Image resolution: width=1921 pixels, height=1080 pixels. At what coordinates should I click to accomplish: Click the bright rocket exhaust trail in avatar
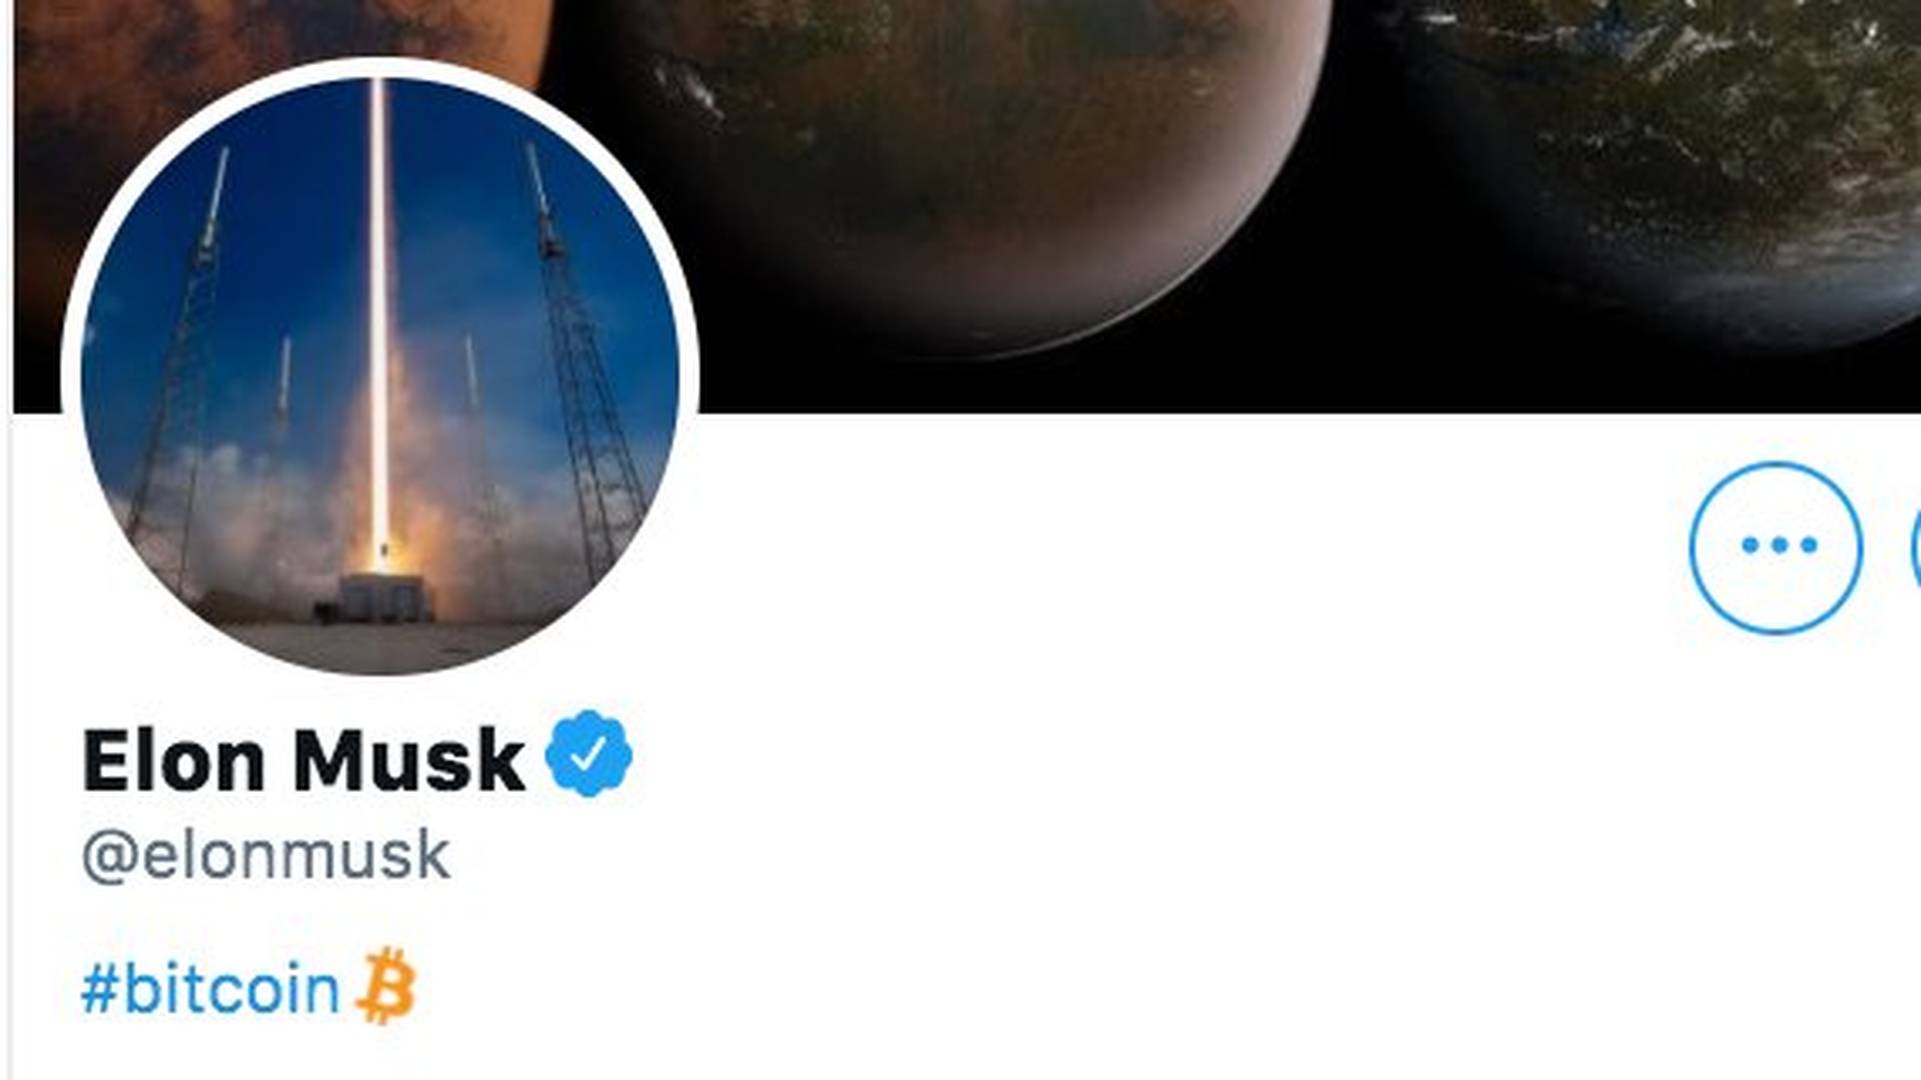click(x=378, y=320)
